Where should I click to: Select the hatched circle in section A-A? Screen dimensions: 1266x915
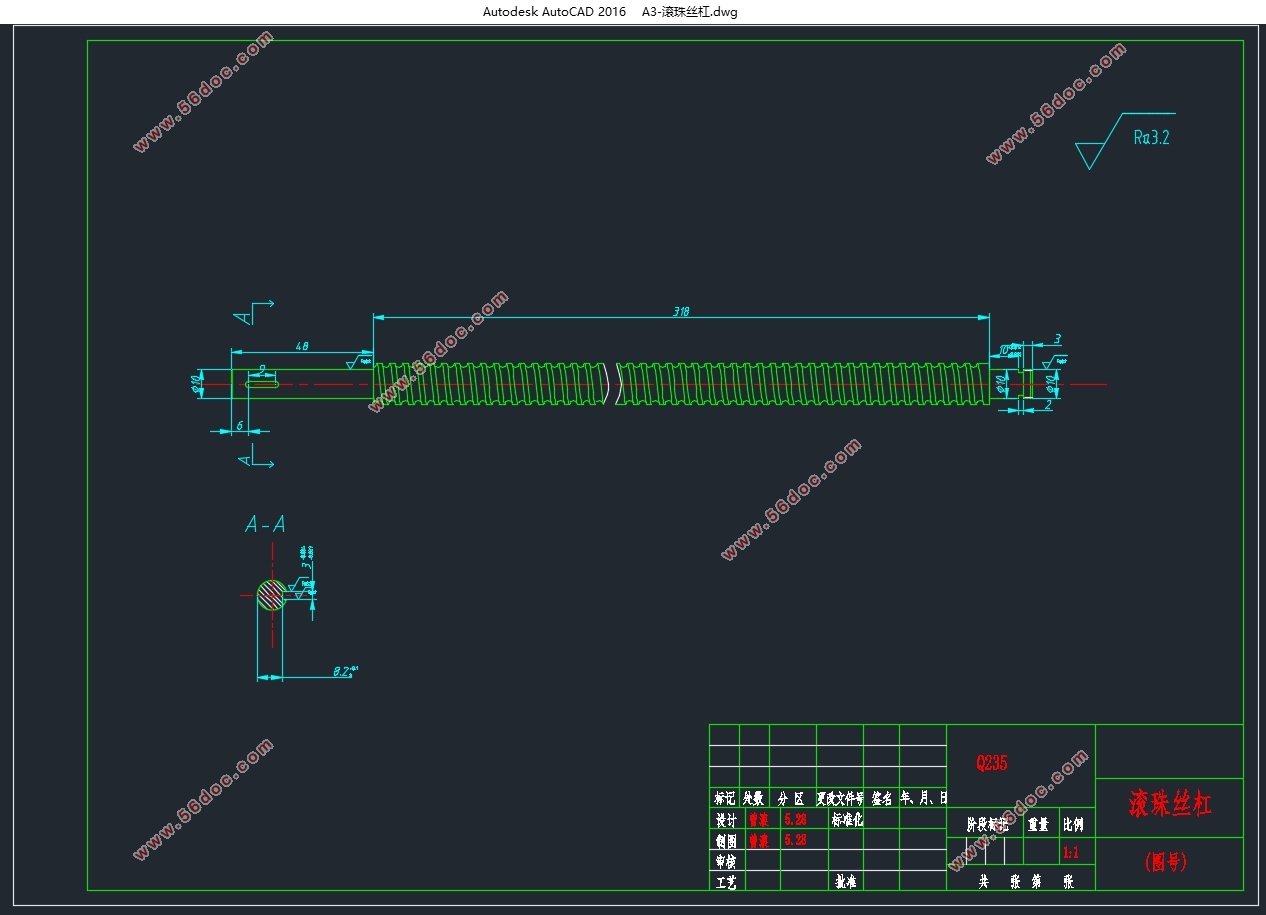point(270,594)
